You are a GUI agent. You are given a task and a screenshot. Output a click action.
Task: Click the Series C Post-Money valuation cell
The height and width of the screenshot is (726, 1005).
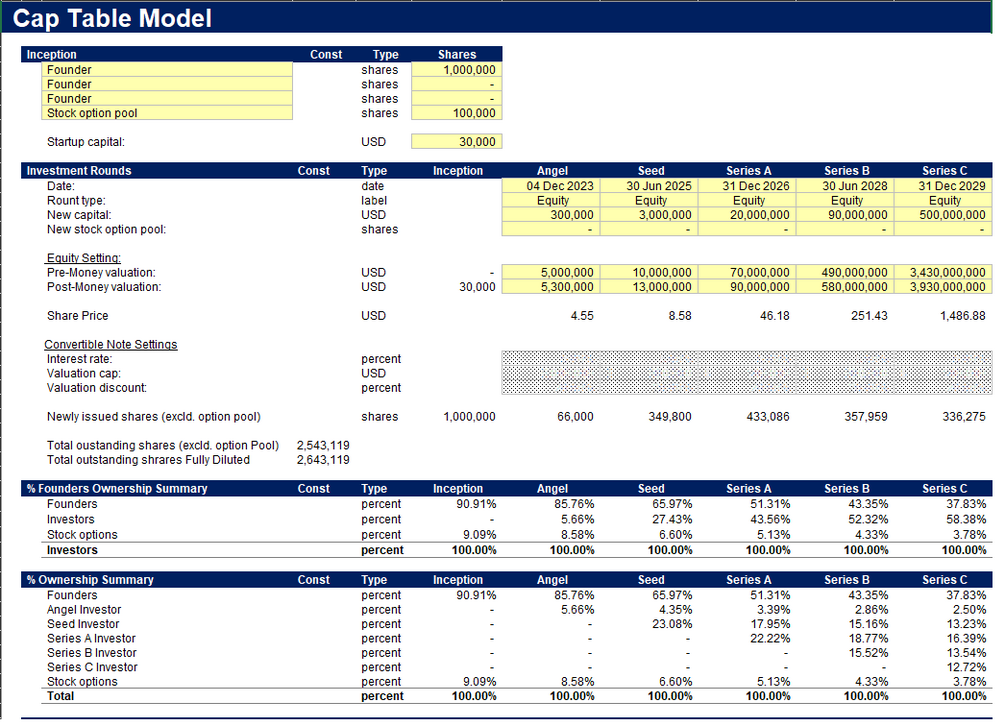coord(946,287)
